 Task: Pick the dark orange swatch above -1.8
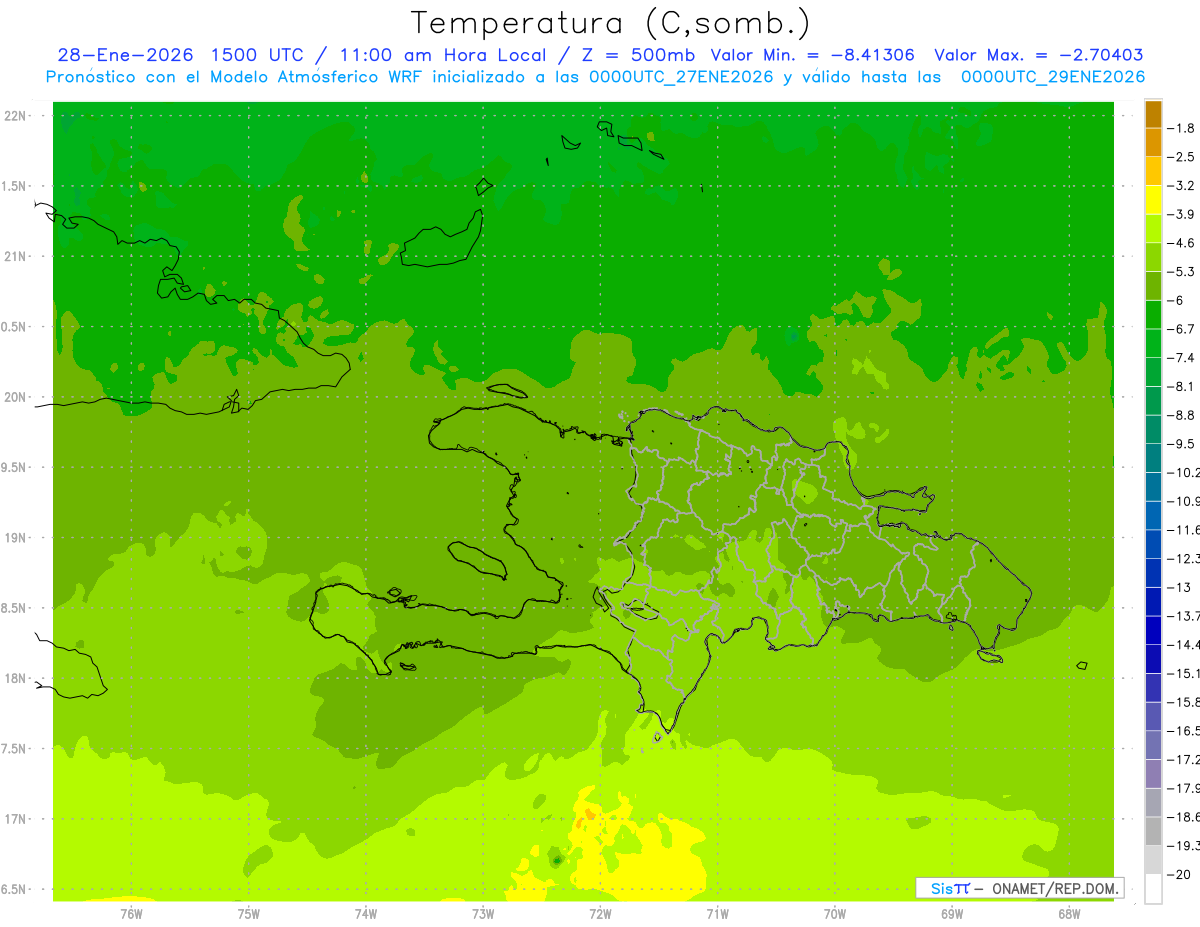[1153, 114]
